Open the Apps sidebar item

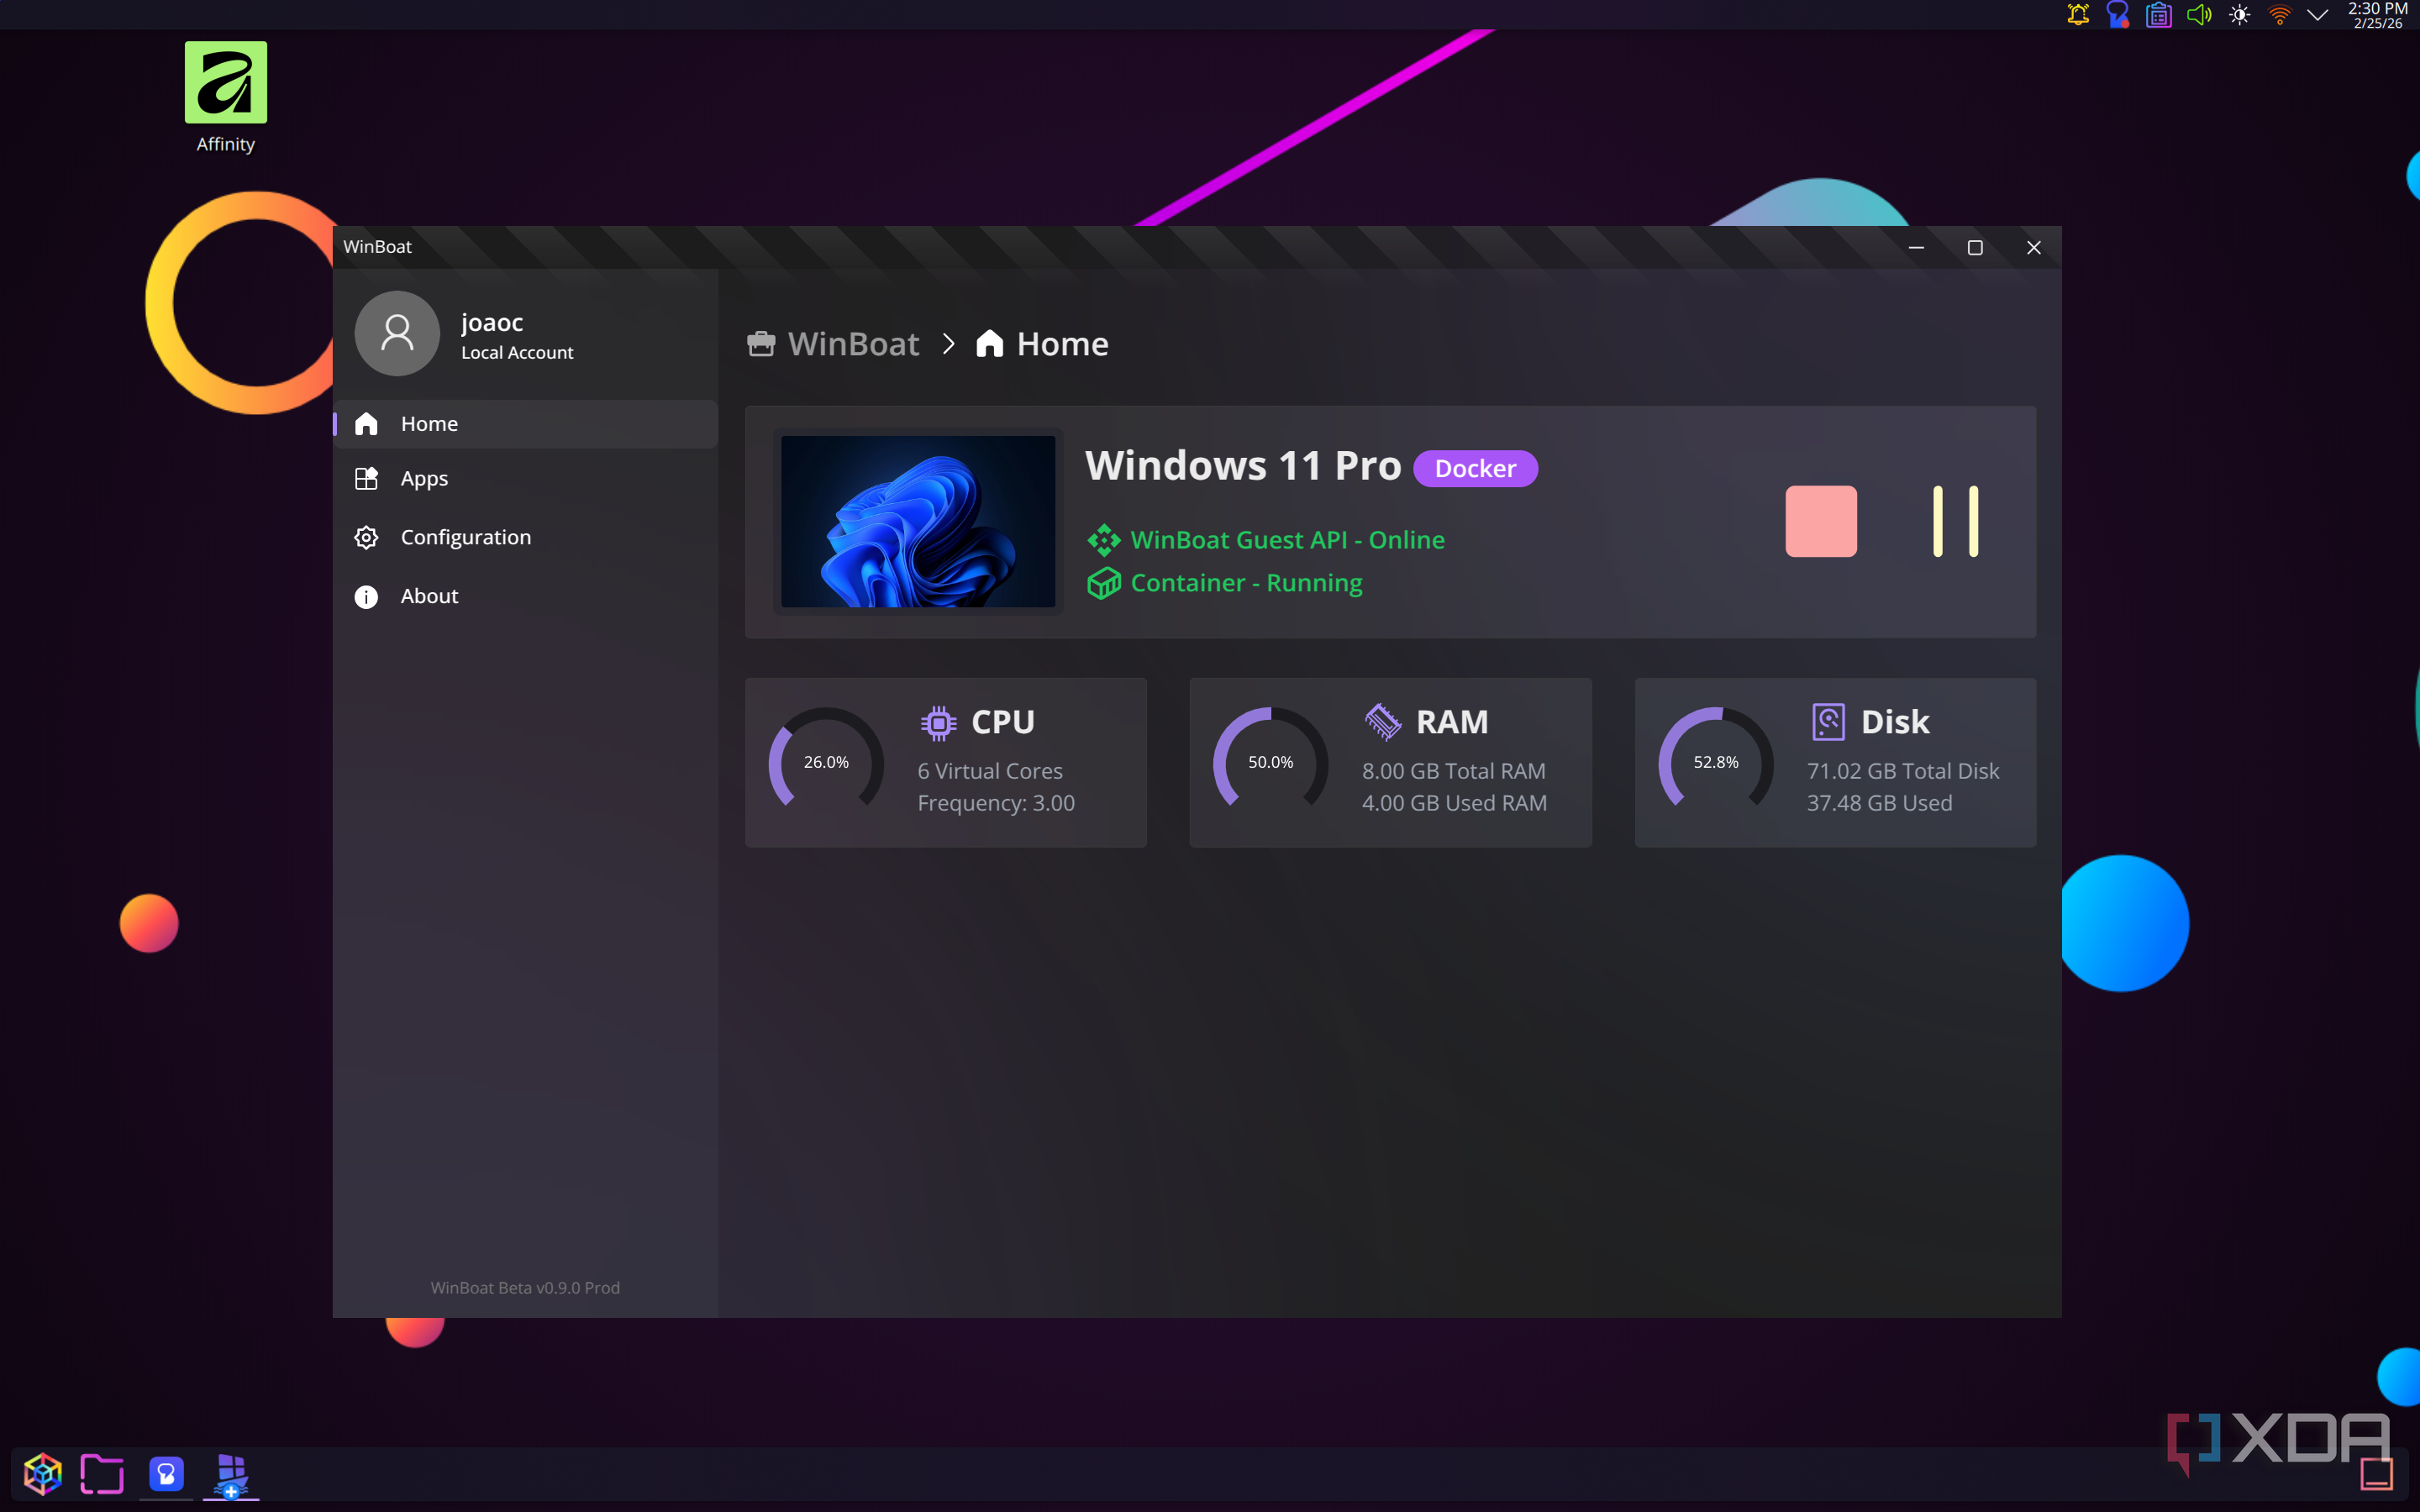pos(525,479)
